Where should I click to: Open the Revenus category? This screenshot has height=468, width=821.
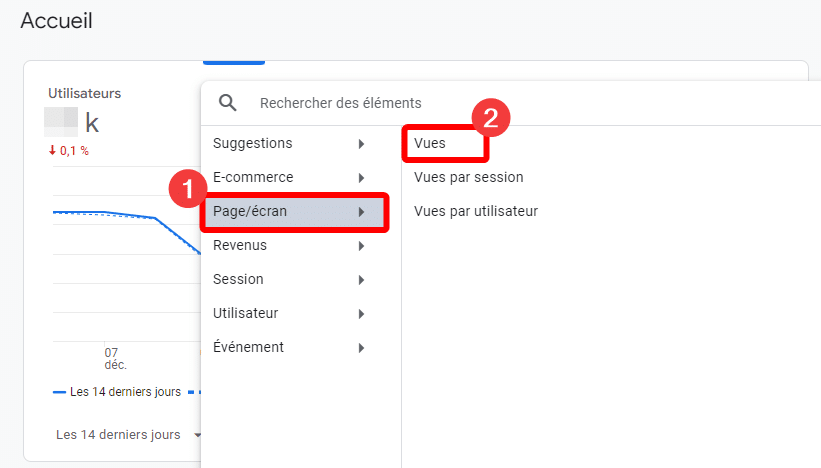tap(240, 246)
